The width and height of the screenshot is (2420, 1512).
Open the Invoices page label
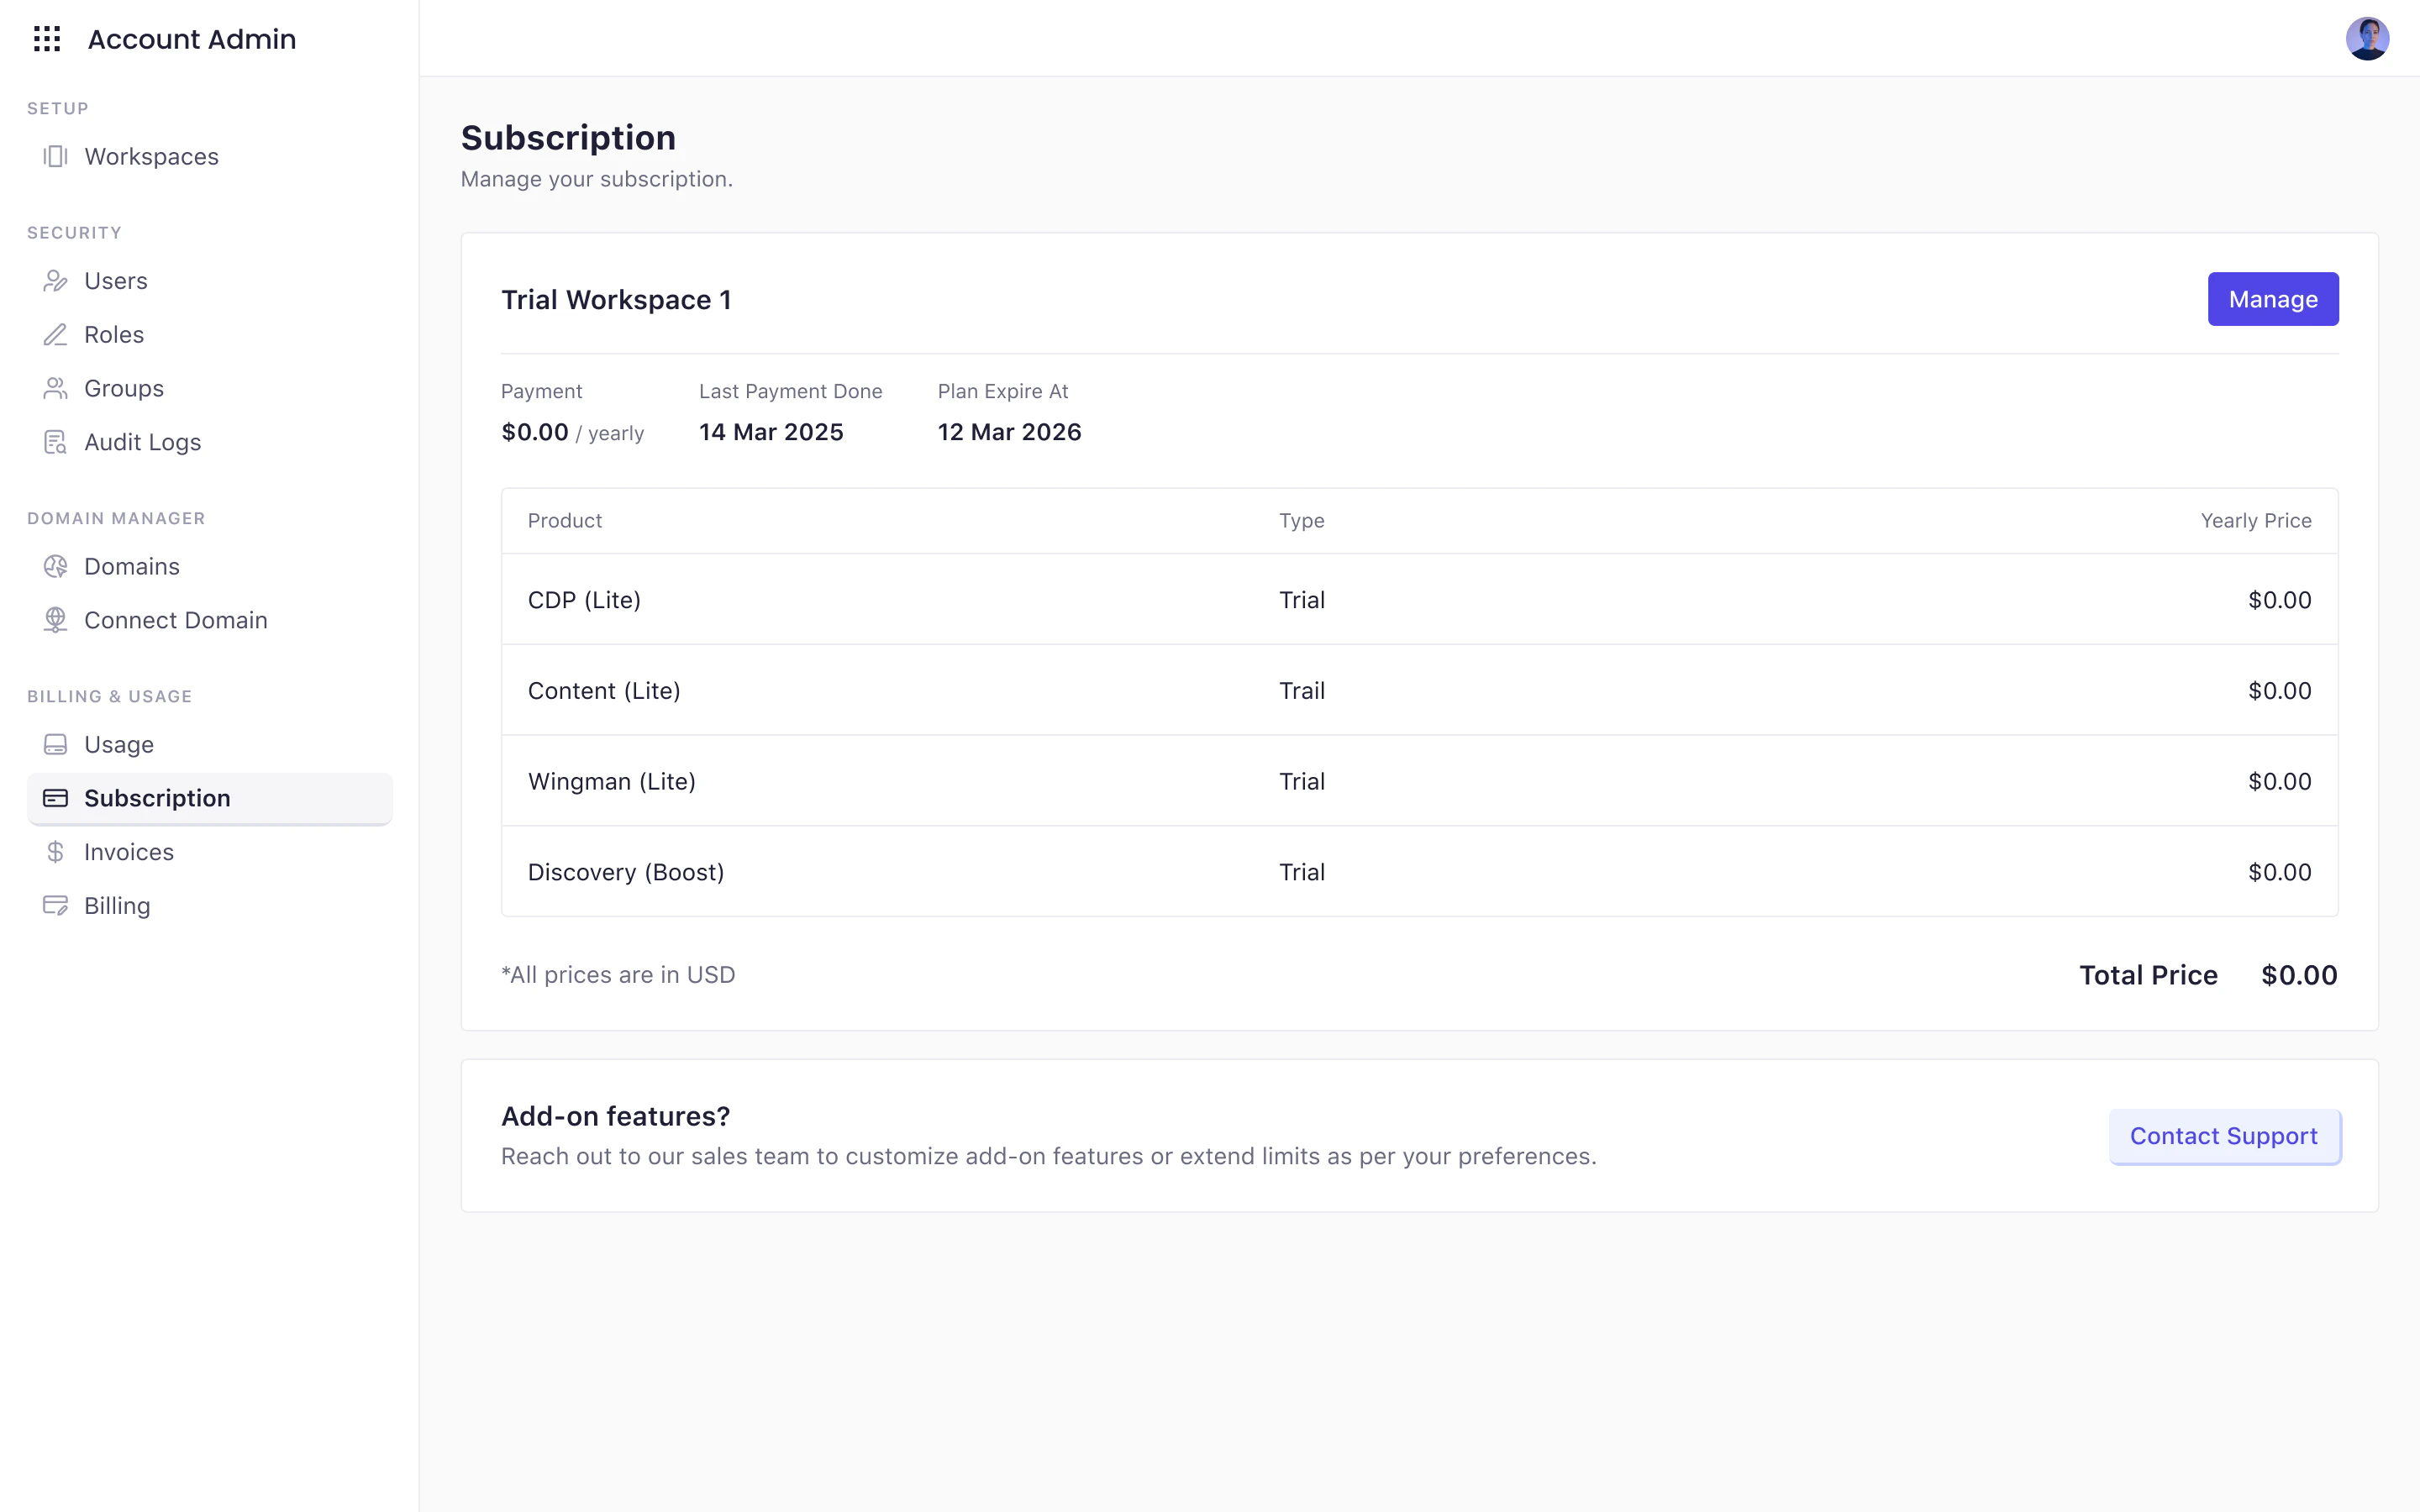[129, 852]
